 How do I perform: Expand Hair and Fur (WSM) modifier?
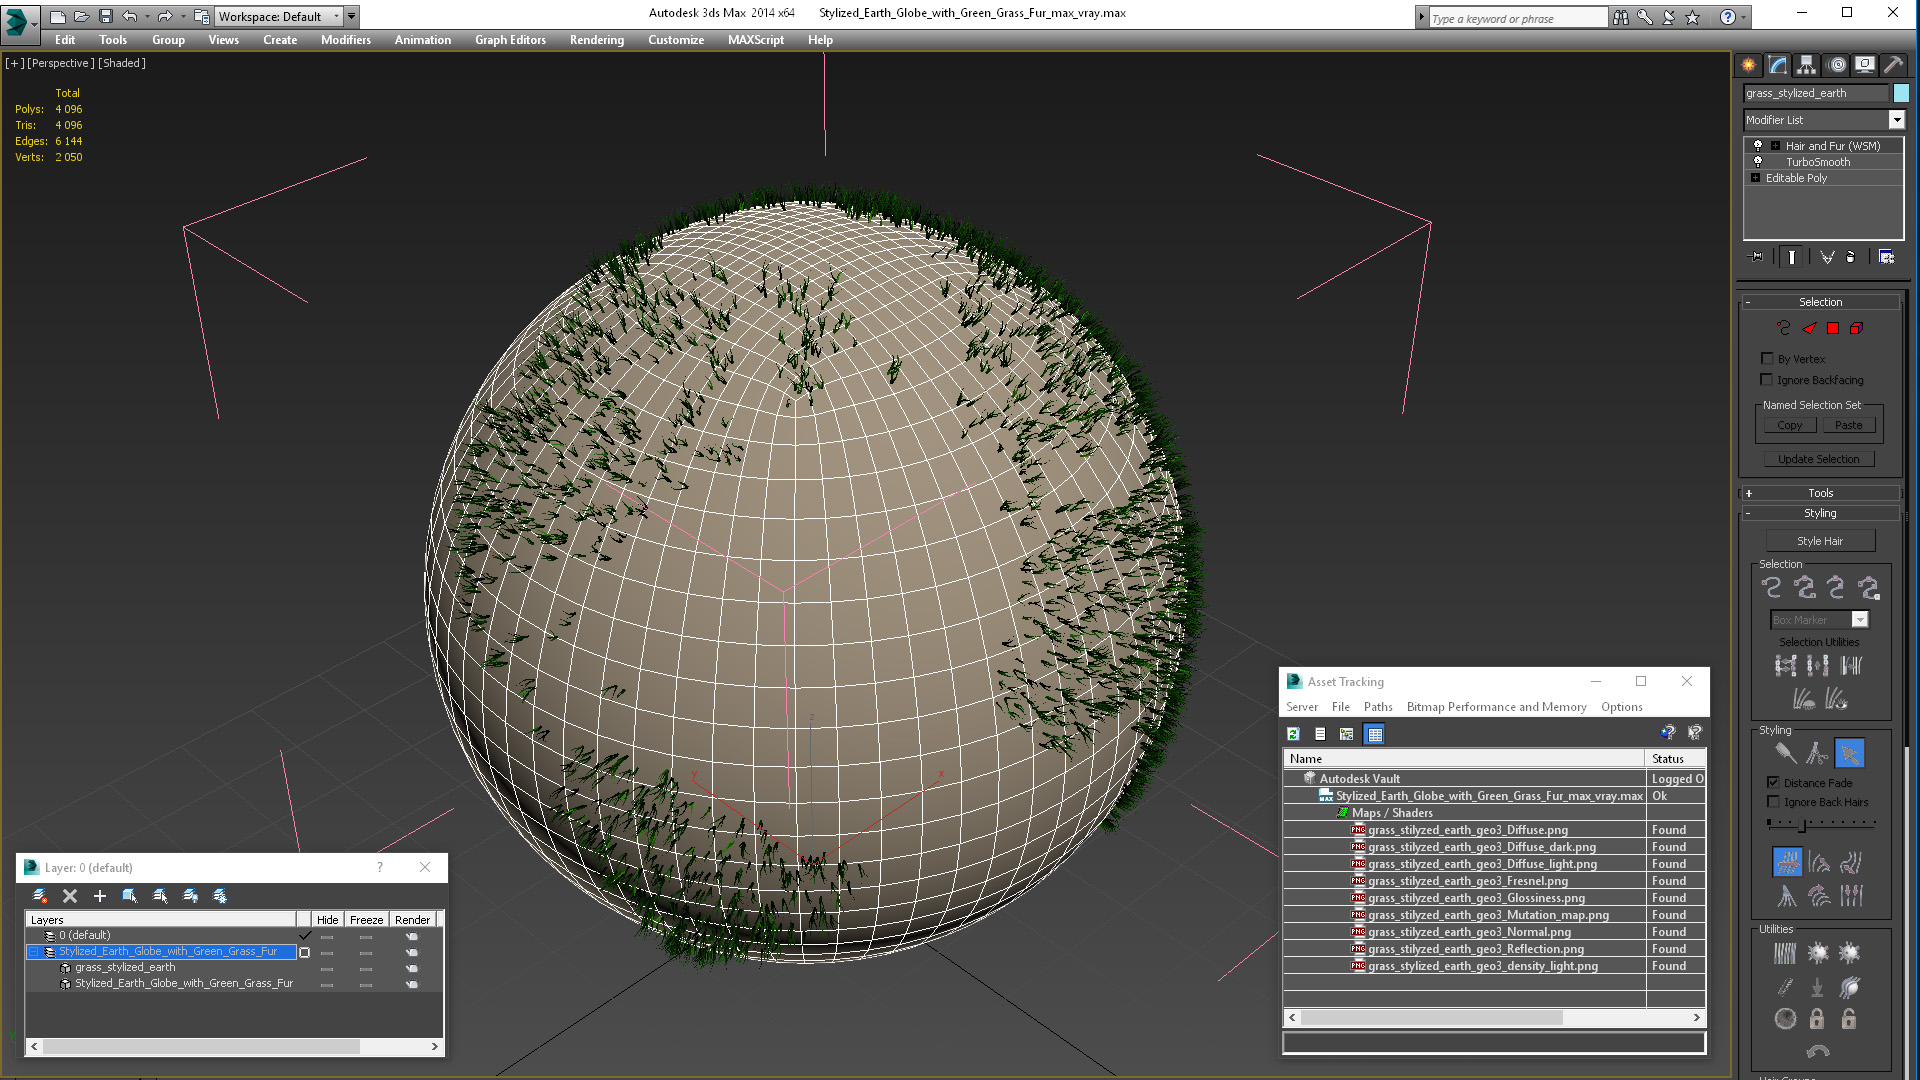click(x=1775, y=145)
